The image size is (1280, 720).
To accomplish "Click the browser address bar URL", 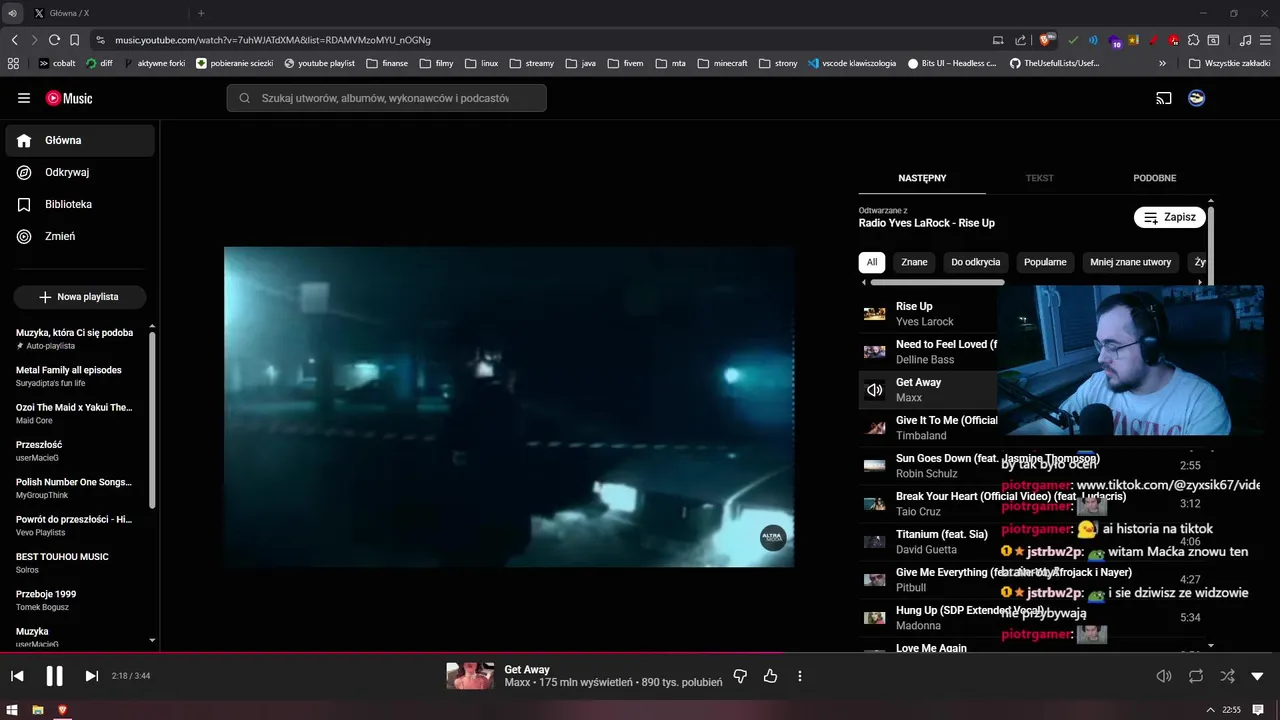I will [x=272, y=40].
